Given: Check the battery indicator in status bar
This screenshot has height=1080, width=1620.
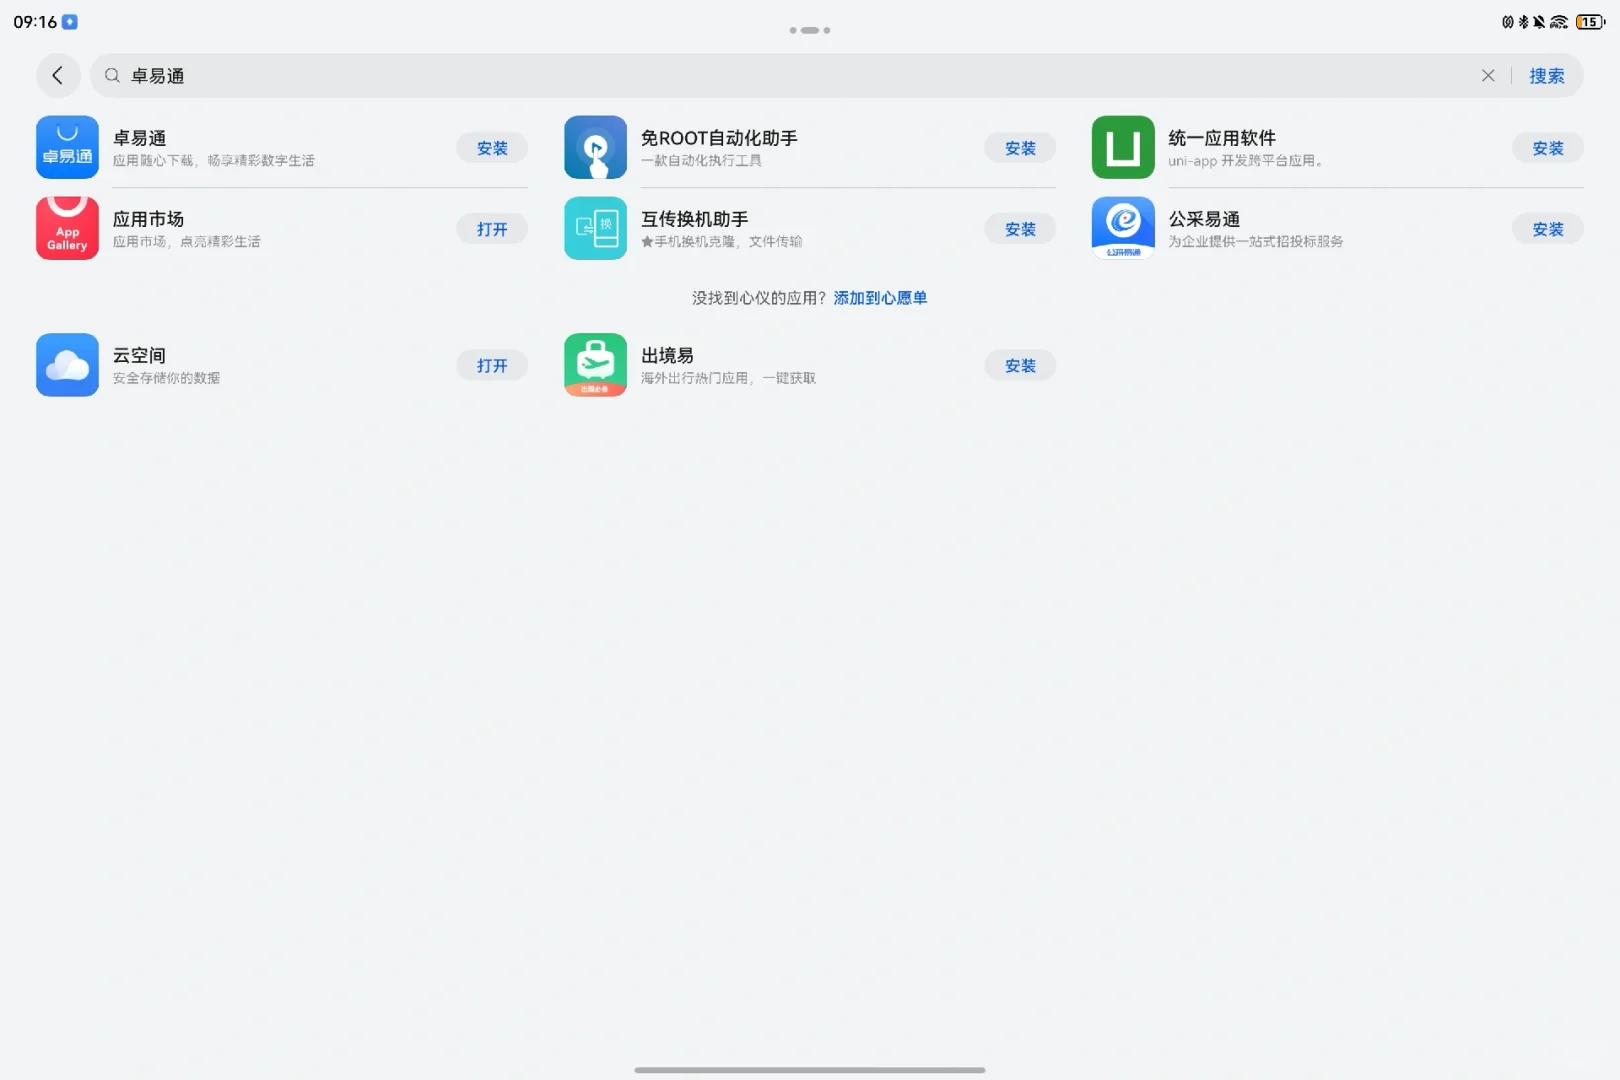Looking at the screenshot, I should (1589, 21).
